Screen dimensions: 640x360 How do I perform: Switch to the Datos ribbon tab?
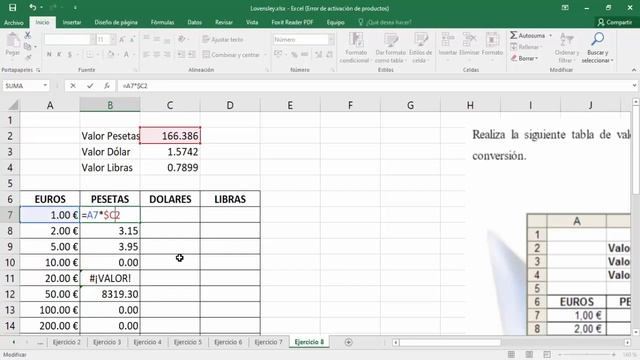(x=195, y=22)
